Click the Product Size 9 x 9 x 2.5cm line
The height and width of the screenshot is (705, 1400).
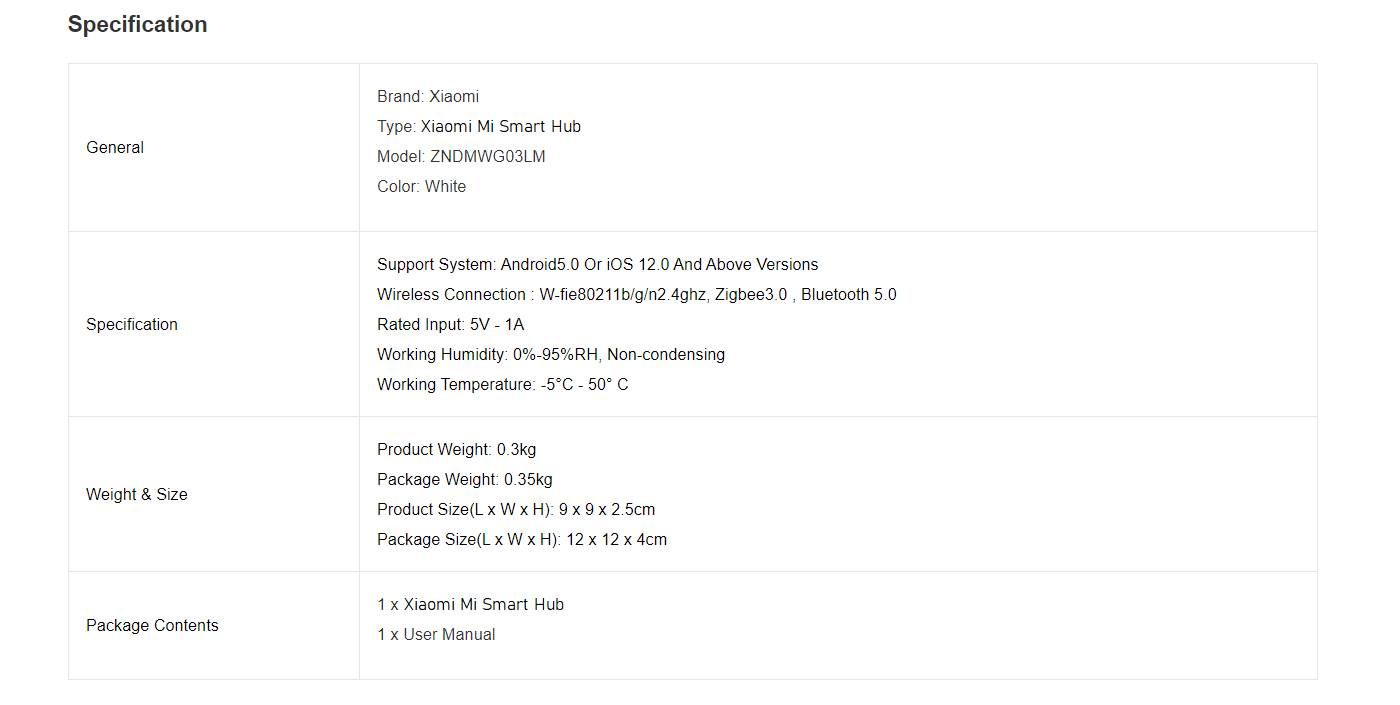point(516,509)
